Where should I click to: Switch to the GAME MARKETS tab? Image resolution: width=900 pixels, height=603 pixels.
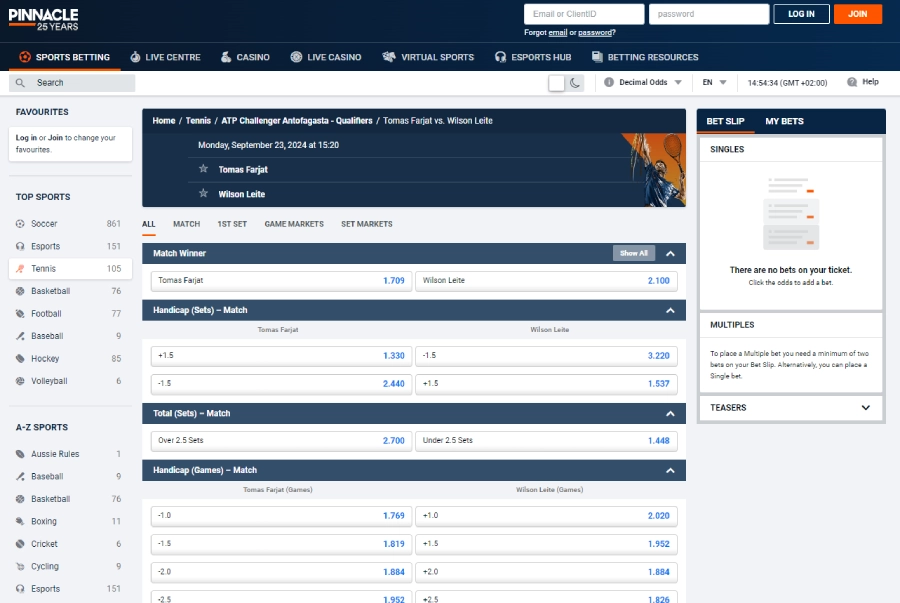pyautogui.click(x=294, y=224)
